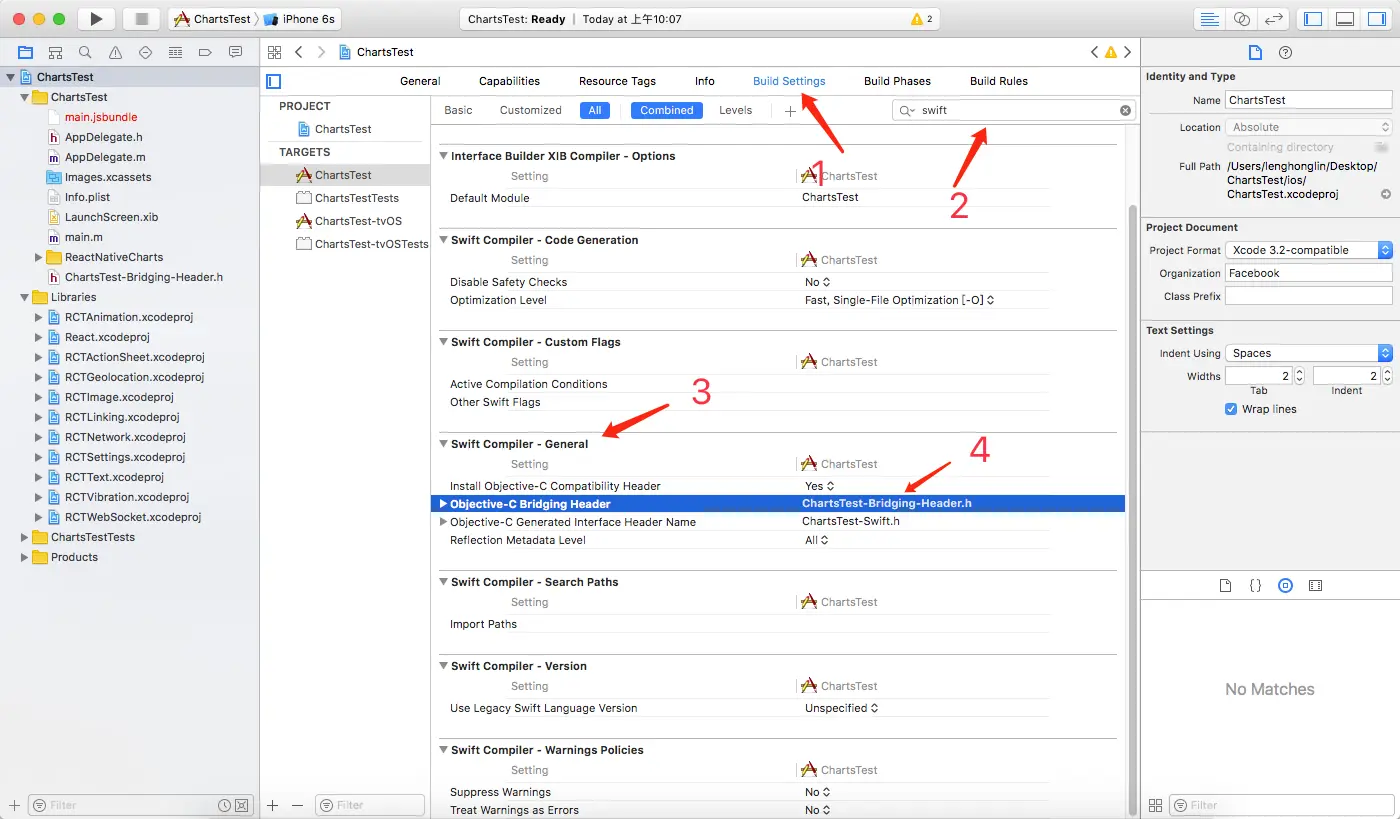
Task: Show the Quick Help inspector
Action: coord(1286,52)
